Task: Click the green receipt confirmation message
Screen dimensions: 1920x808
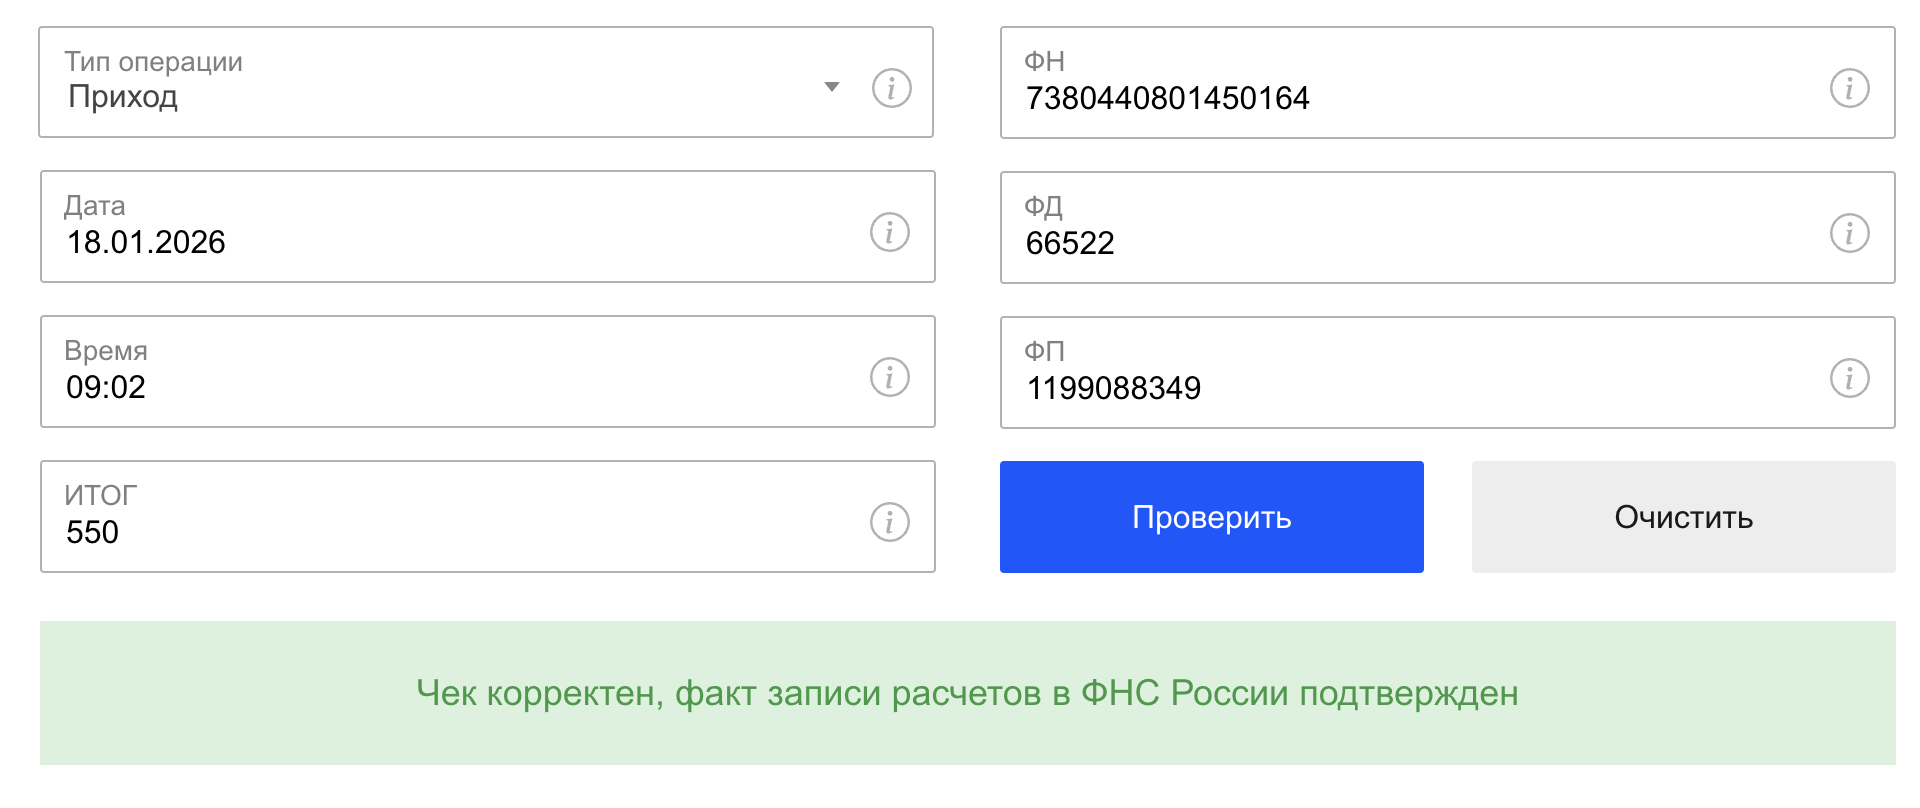Action: [967, 693]
